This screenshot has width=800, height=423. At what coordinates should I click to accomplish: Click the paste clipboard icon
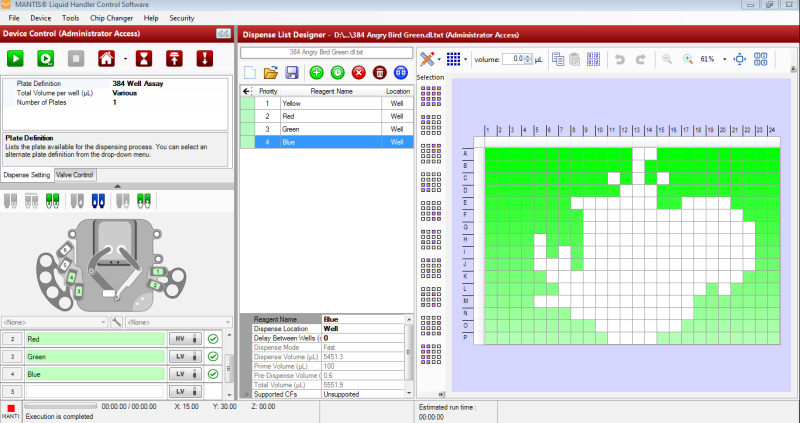(574, 59)
